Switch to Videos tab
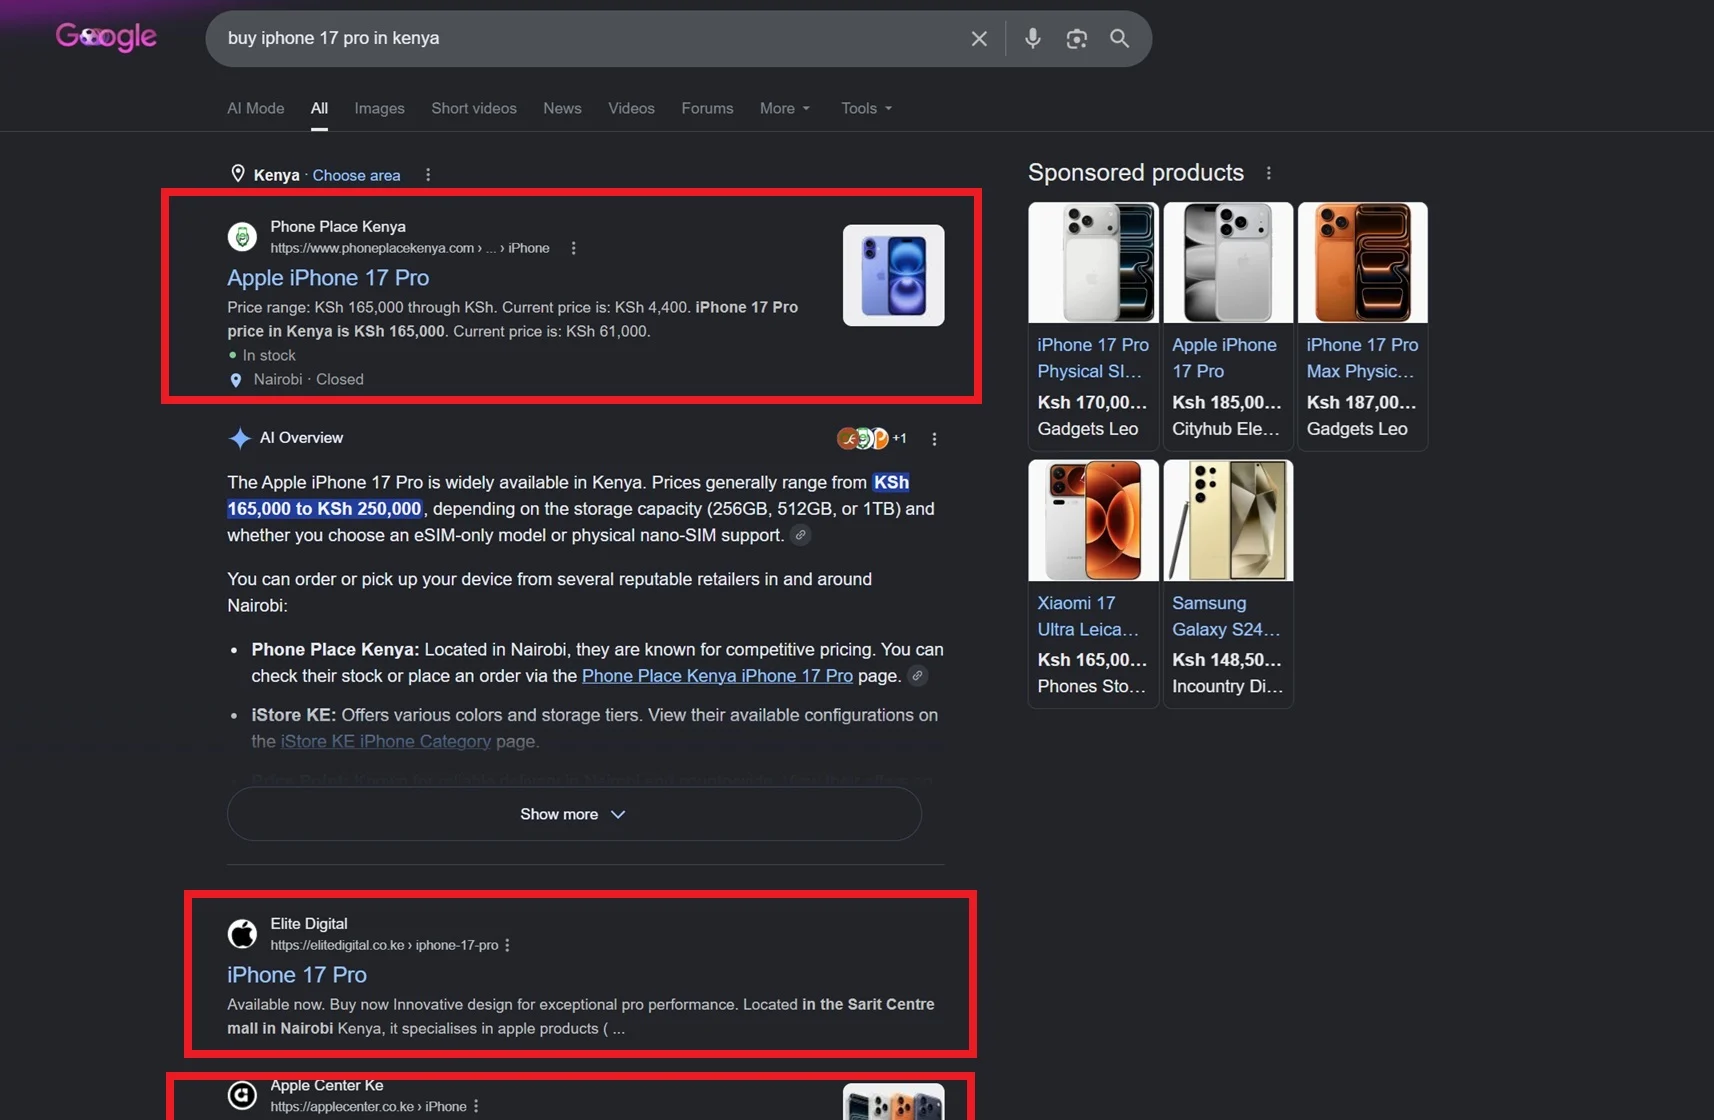Screen dimensions: 1714x1120 pyautogui.click(x=632, y=108)
